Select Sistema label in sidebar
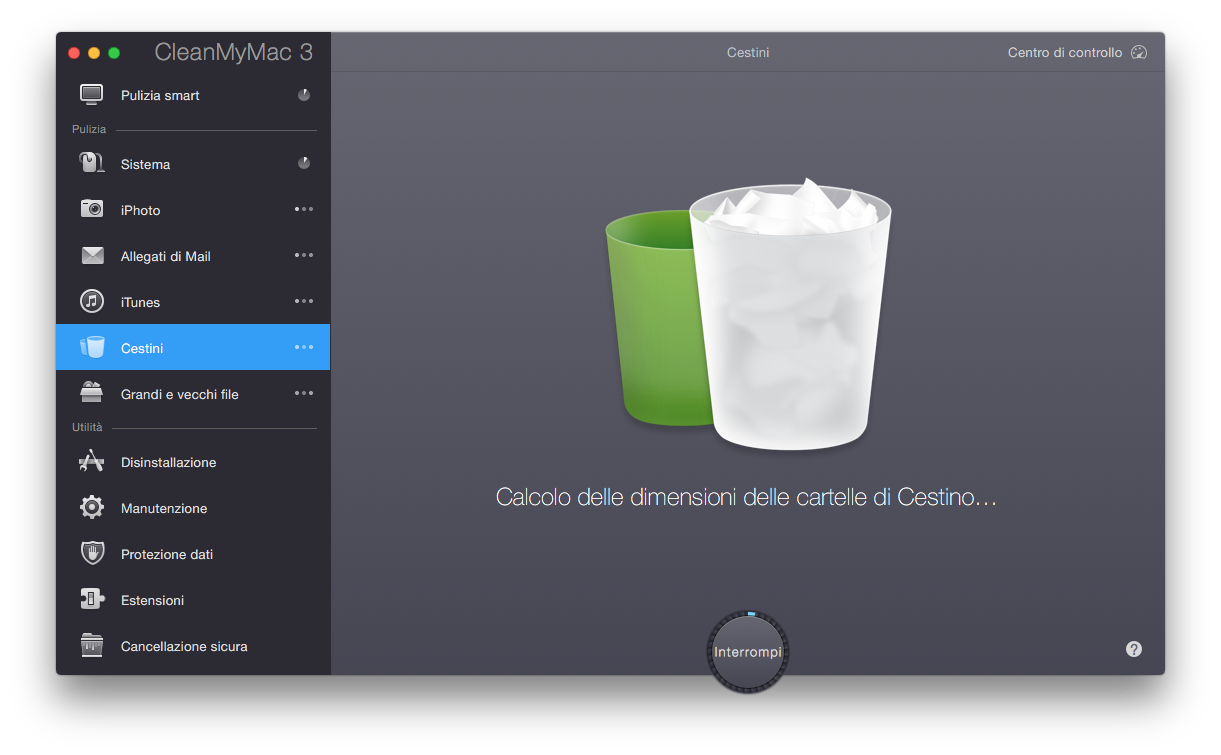Viewport: 1221px width, 755px height. (145, 164)
